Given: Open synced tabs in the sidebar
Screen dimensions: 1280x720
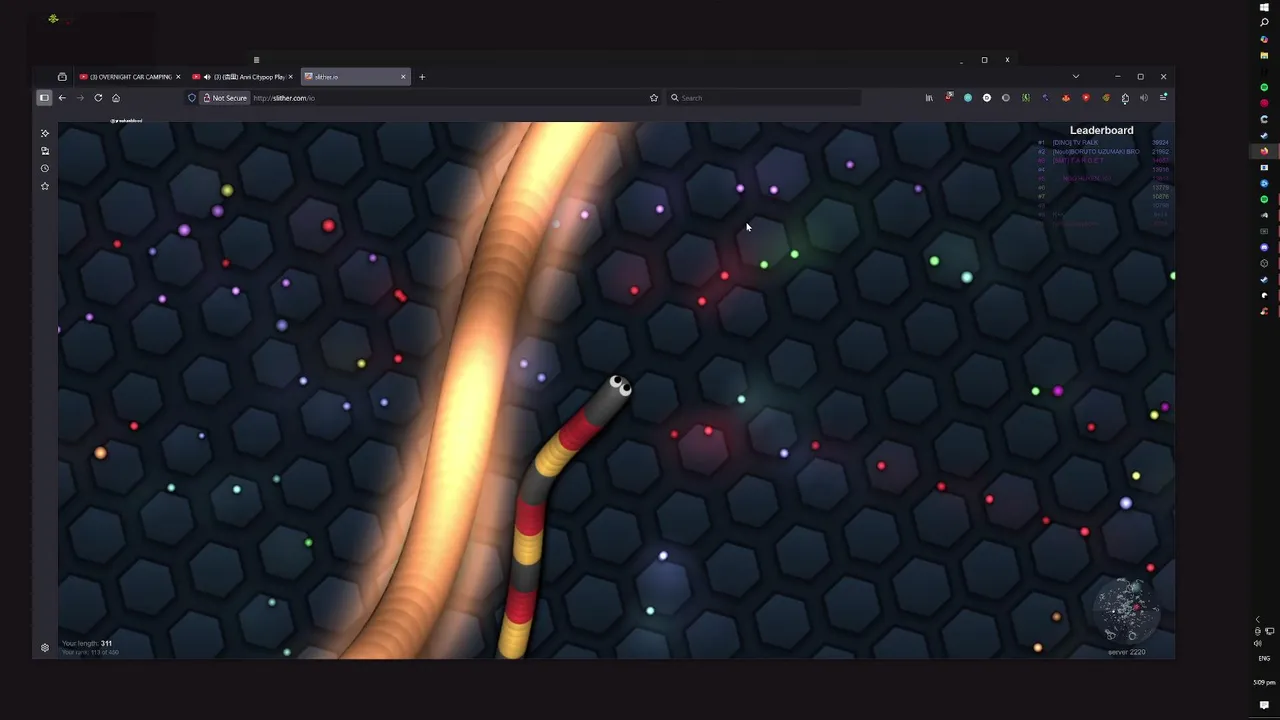Looking at the screenshot, I should pyautogui.click(x=45, y=151).
